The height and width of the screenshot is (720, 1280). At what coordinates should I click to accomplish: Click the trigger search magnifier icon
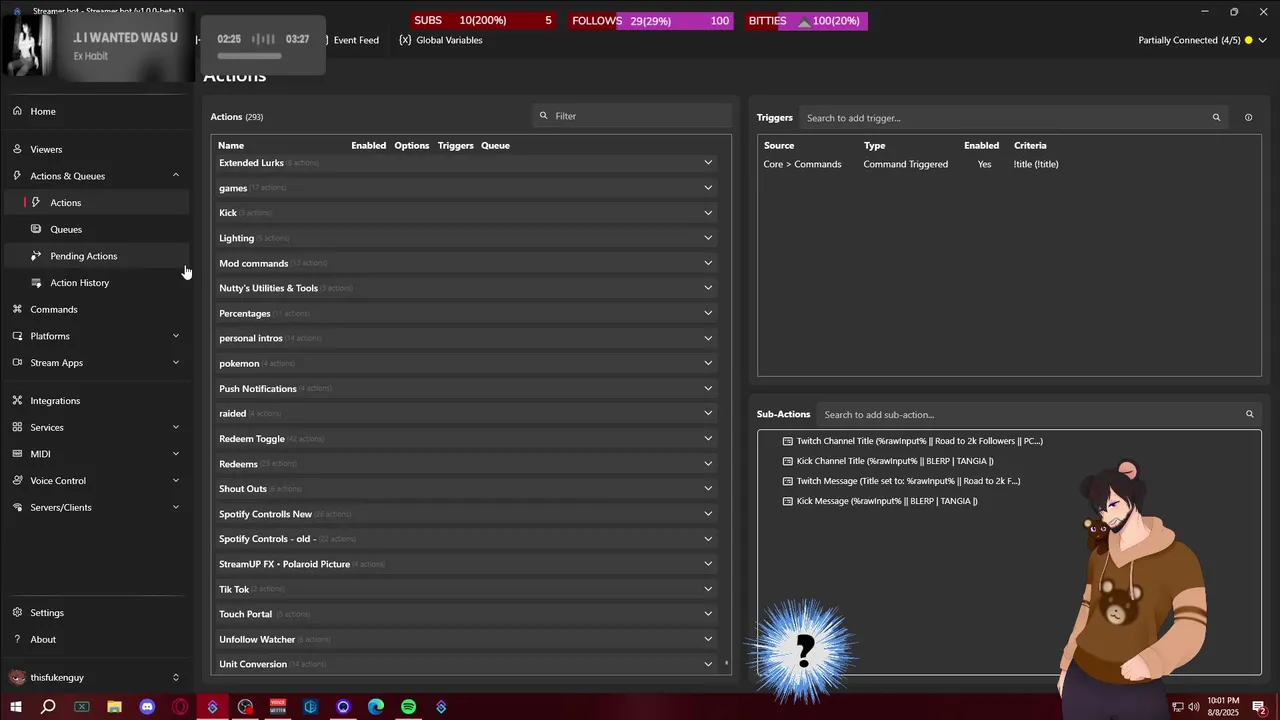pyautogui.click(x=1216, y=118)
